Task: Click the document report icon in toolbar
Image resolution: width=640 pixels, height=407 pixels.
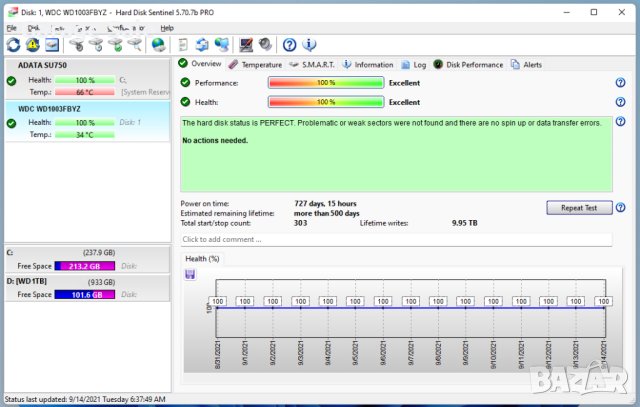Action: point(183,44)
